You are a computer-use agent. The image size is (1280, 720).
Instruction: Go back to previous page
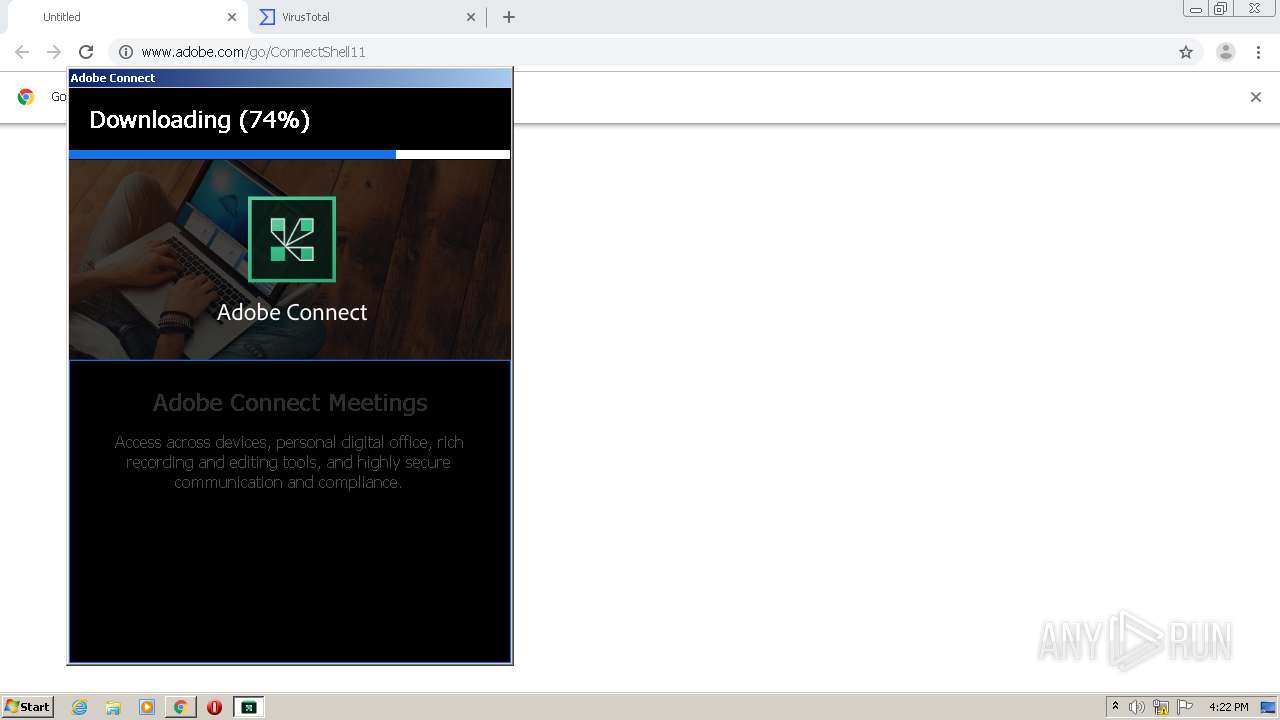pos(22,52)
